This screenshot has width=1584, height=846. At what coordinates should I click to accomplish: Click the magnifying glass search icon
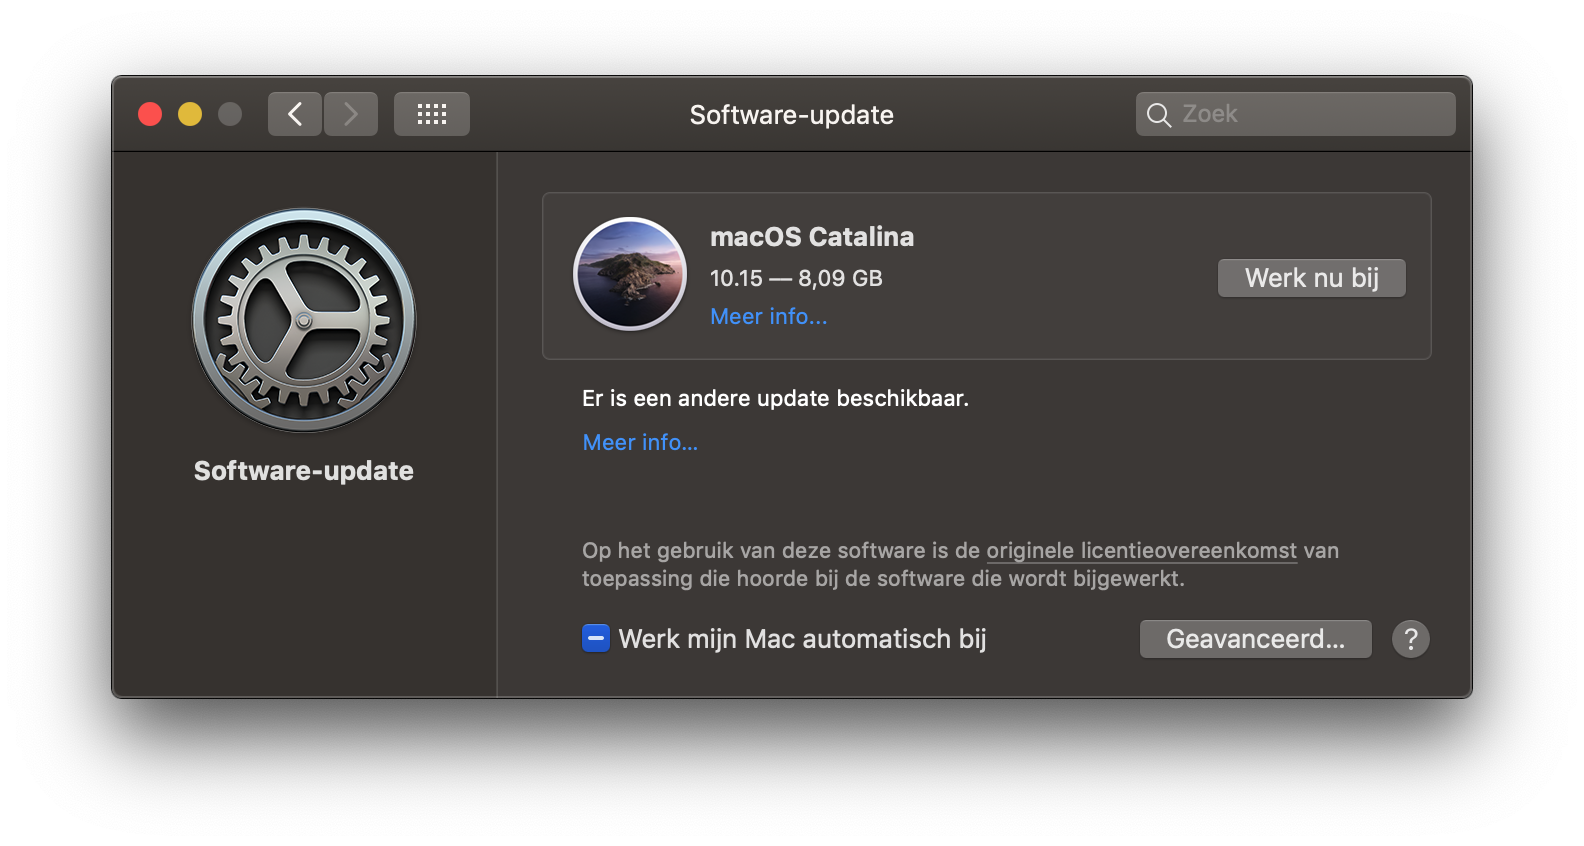coord(1159,115)
